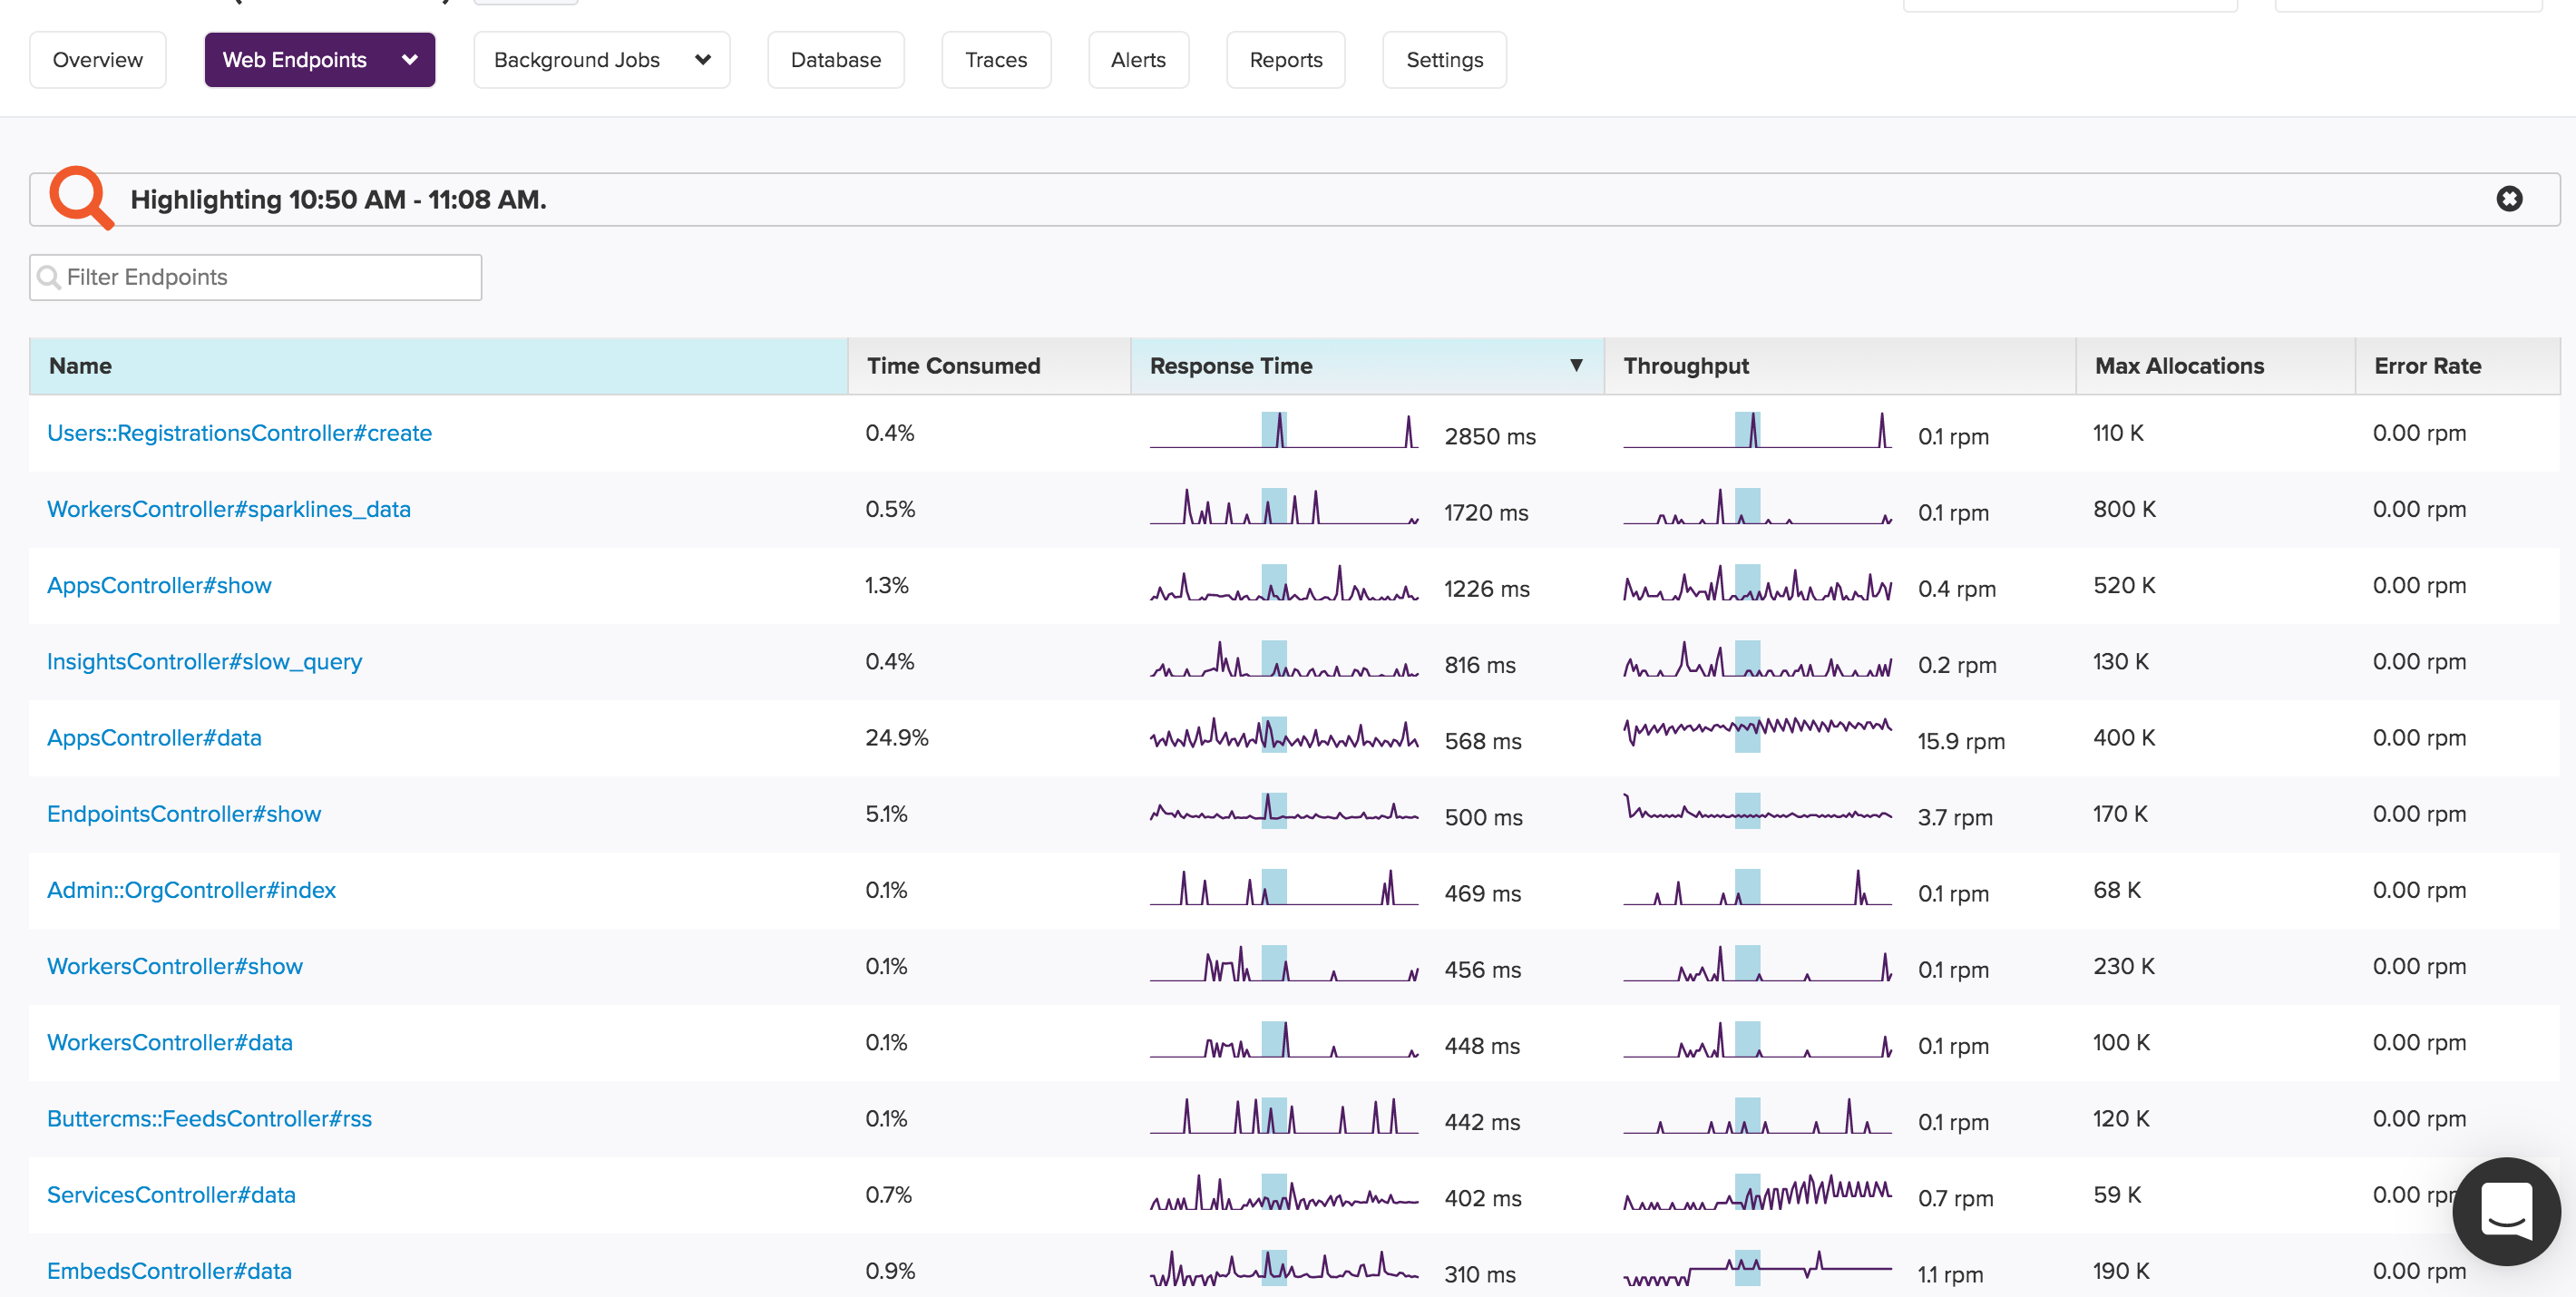Go to the Alerts tab
The width and height of the screenshot is (2576, 1297).
point(1138,60)
